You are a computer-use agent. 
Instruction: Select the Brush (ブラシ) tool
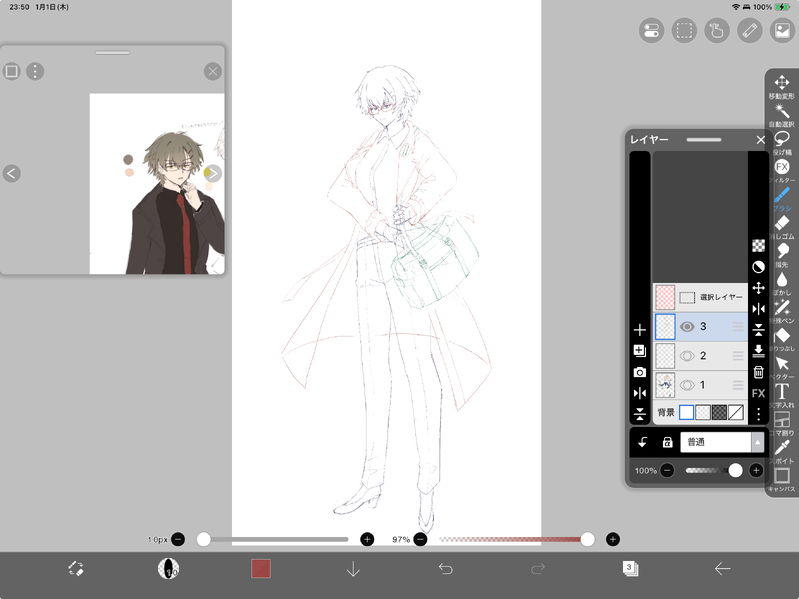(x=782, y=199)
